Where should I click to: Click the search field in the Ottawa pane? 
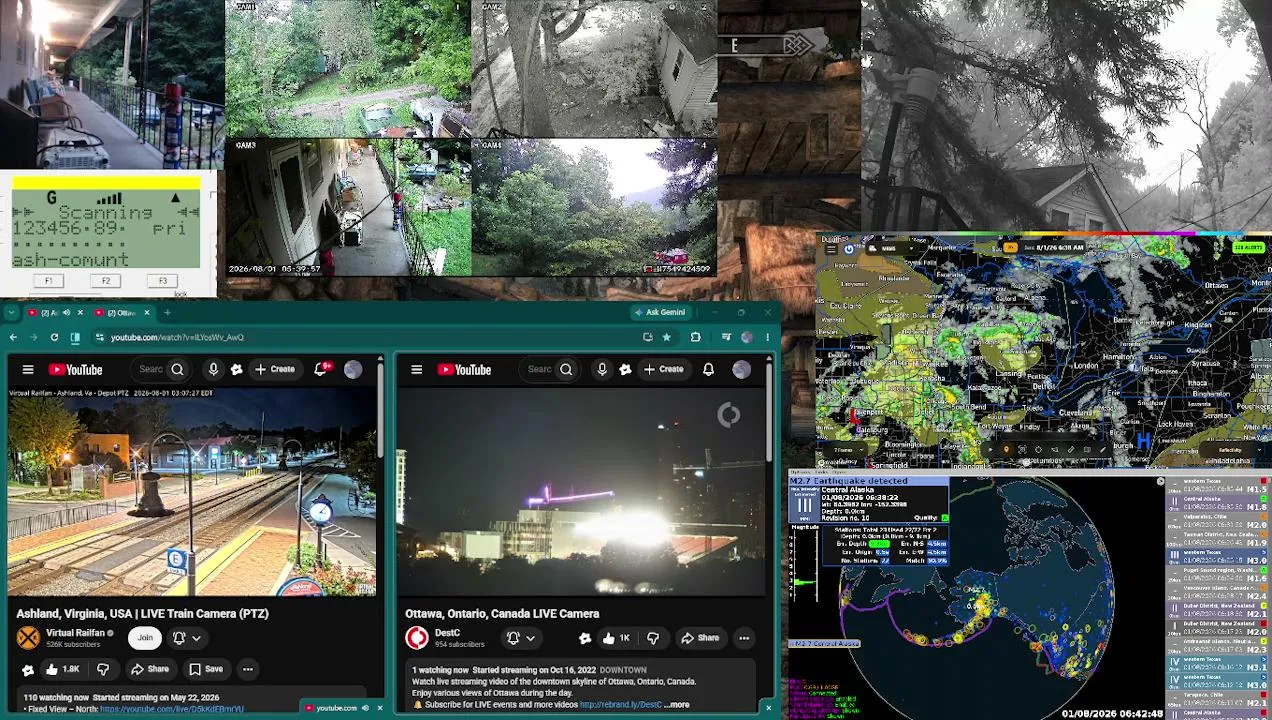click(x=541, y=370)
